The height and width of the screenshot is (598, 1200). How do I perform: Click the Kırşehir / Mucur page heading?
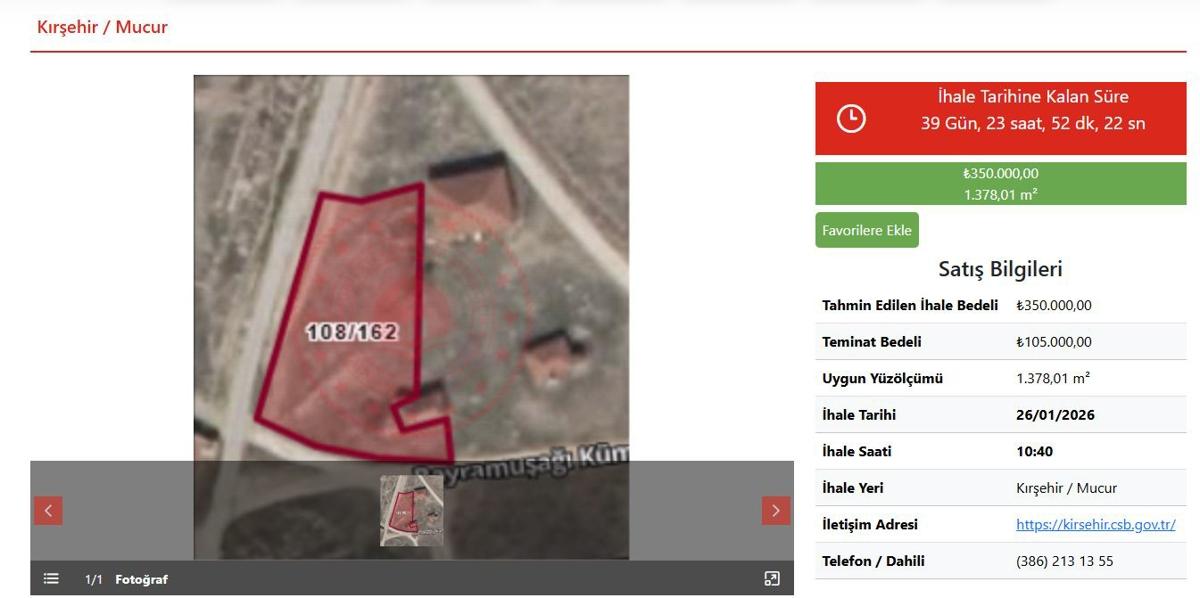pos(102,27)
